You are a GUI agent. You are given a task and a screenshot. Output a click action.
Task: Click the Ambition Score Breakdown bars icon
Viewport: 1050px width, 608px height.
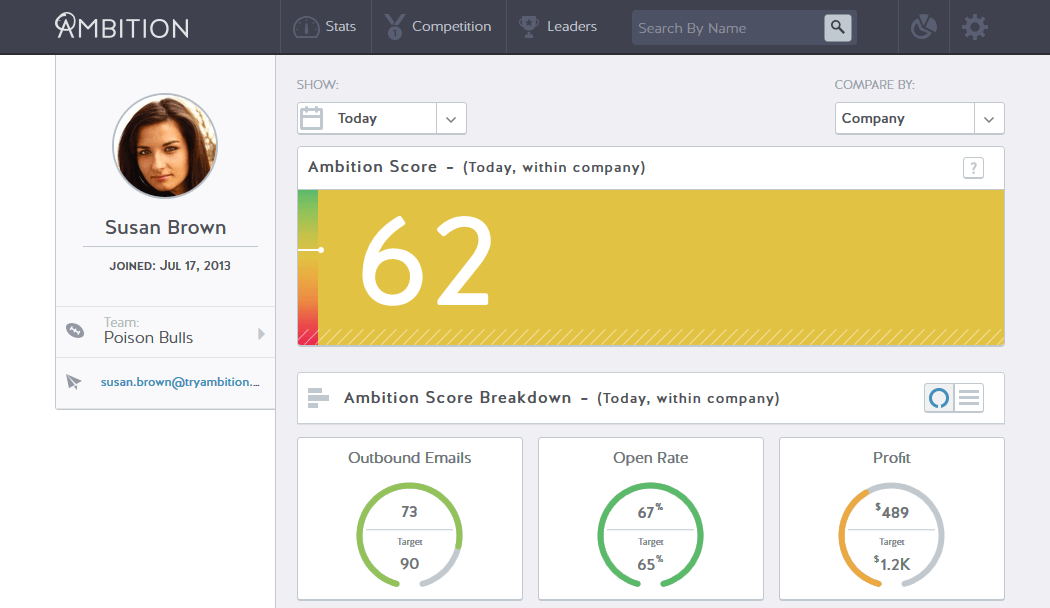318,398
